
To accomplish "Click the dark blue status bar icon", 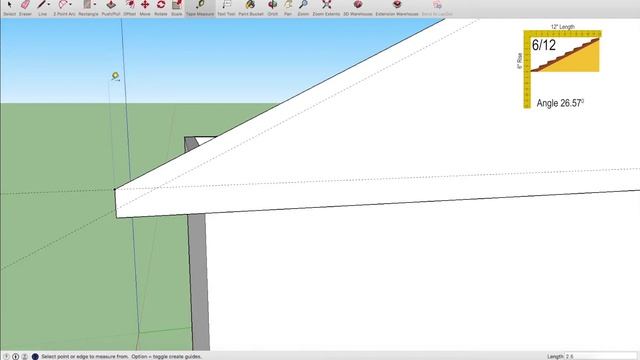I will tap(35, 356).
